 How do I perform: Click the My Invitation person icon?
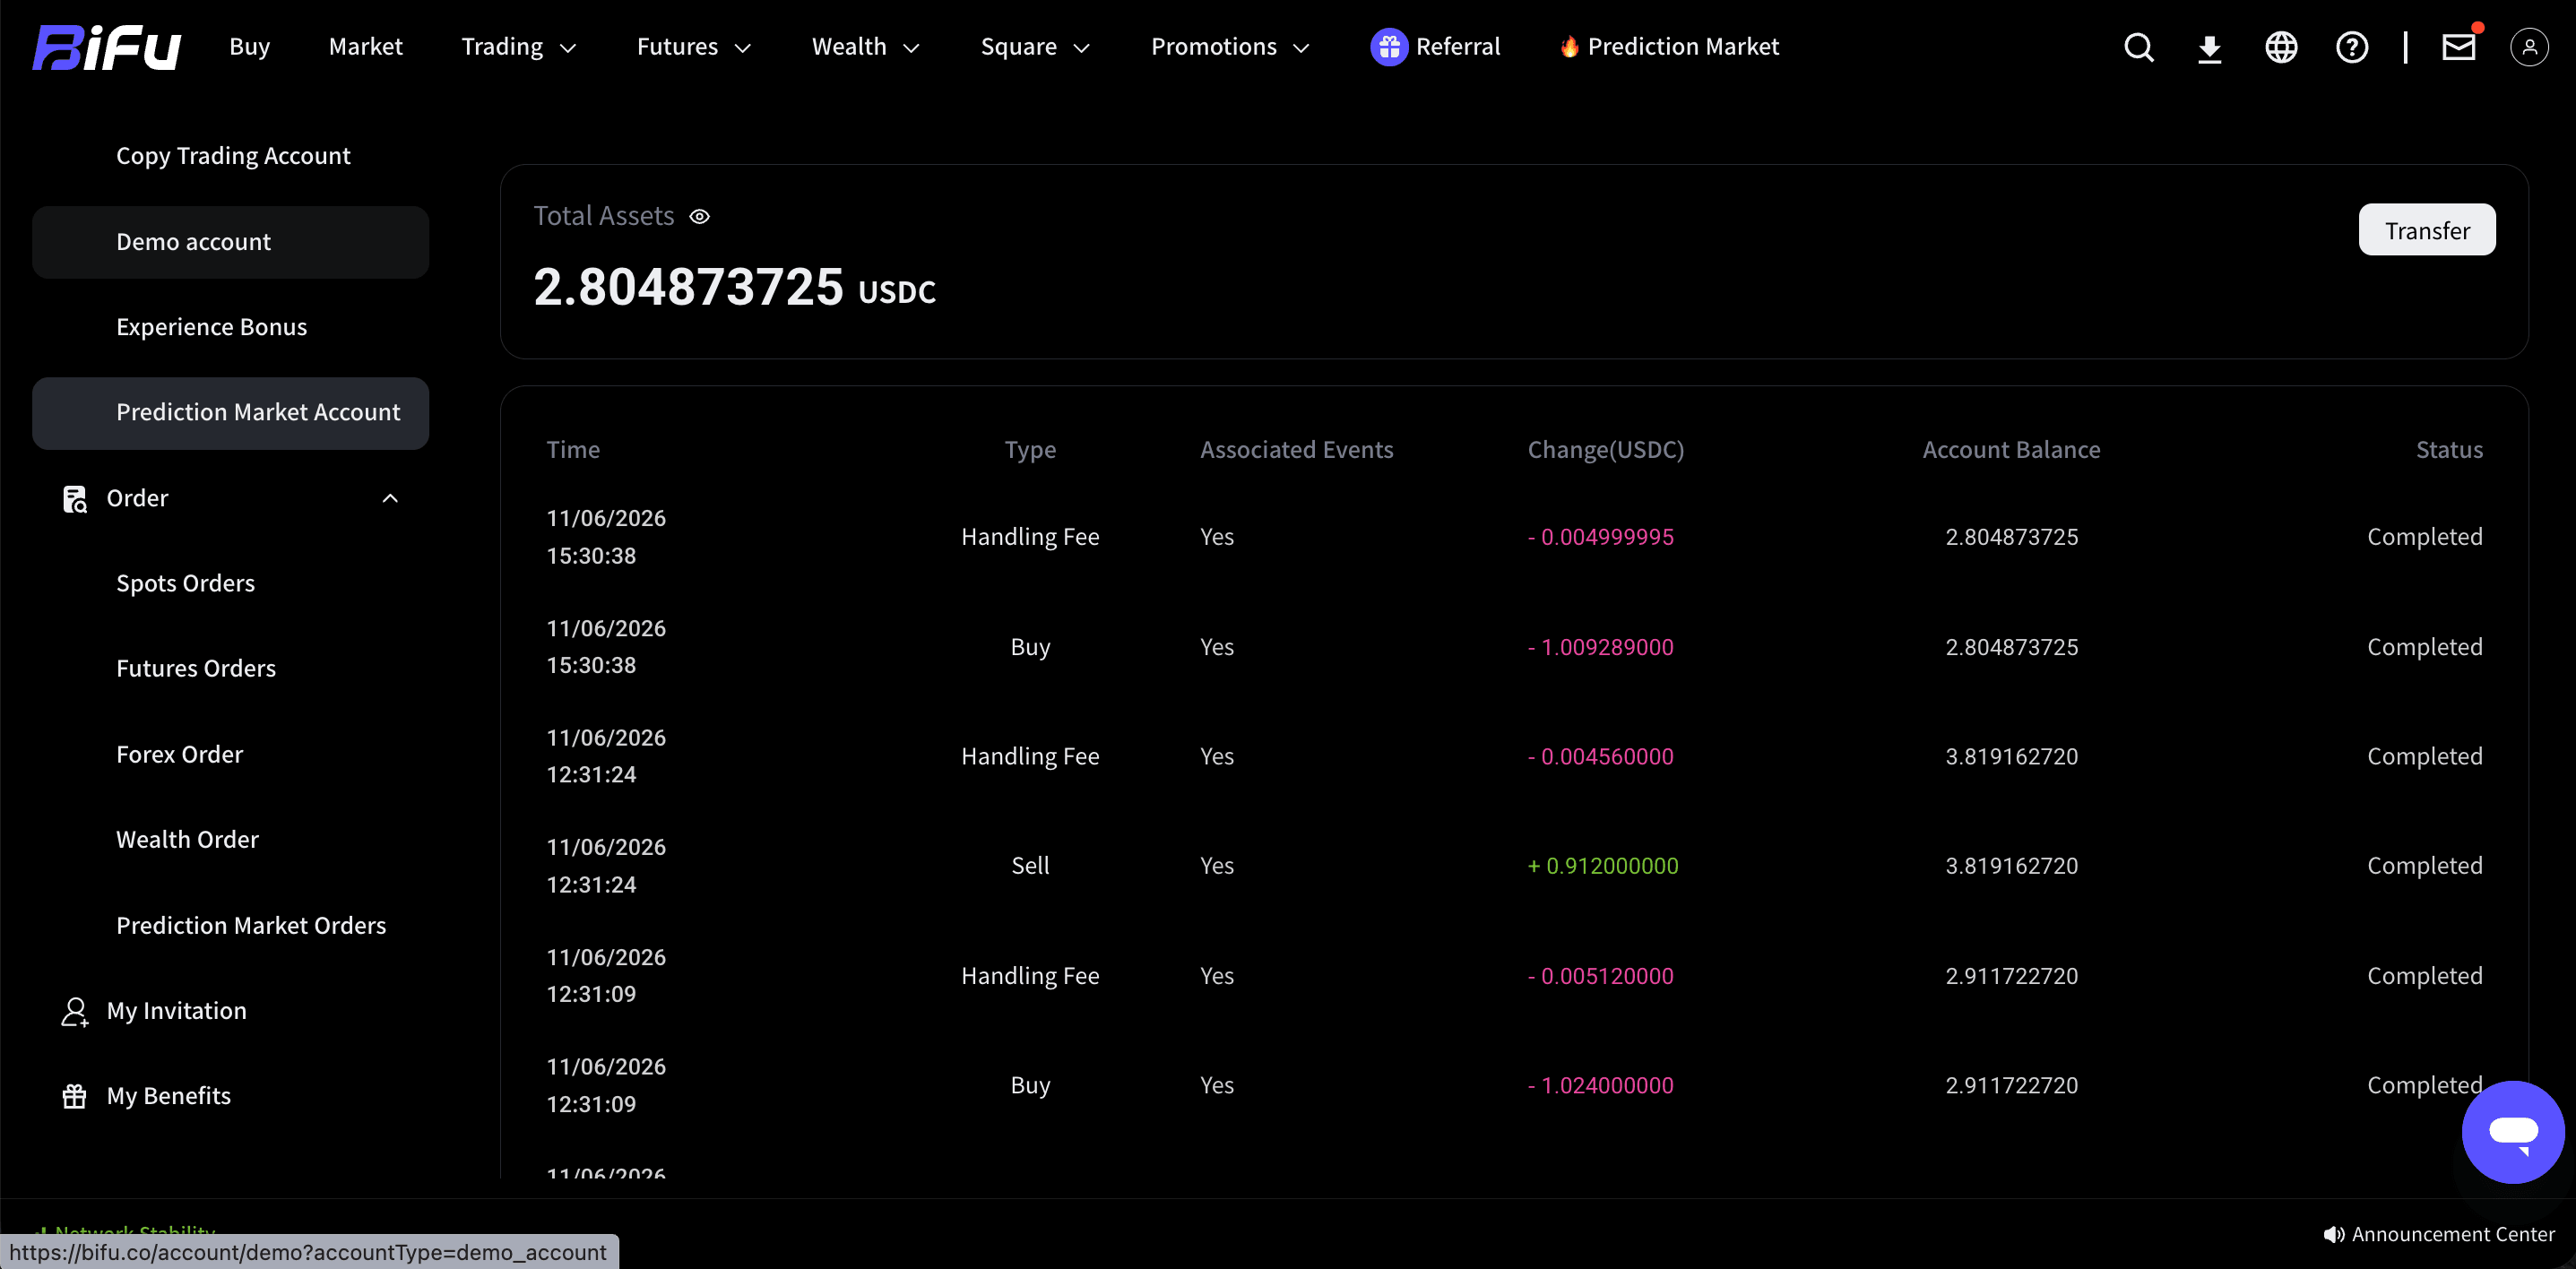click(x=75, y=1011)
